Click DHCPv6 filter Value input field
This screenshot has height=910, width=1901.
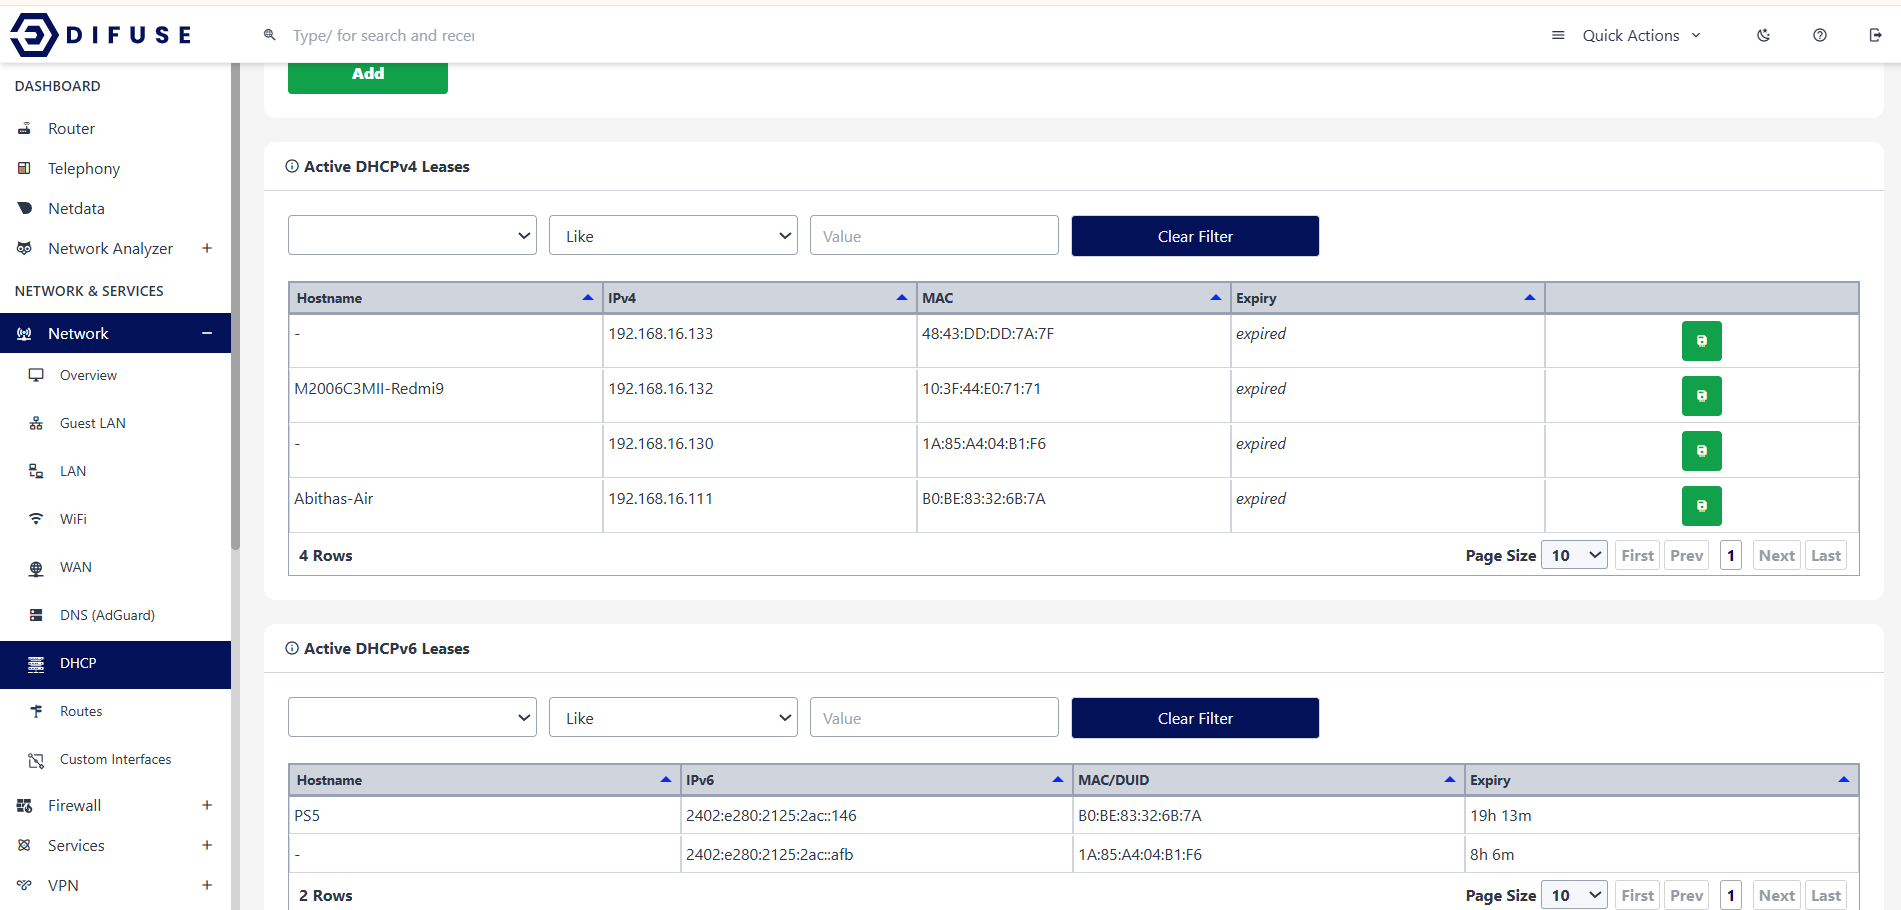click(934, 718)
